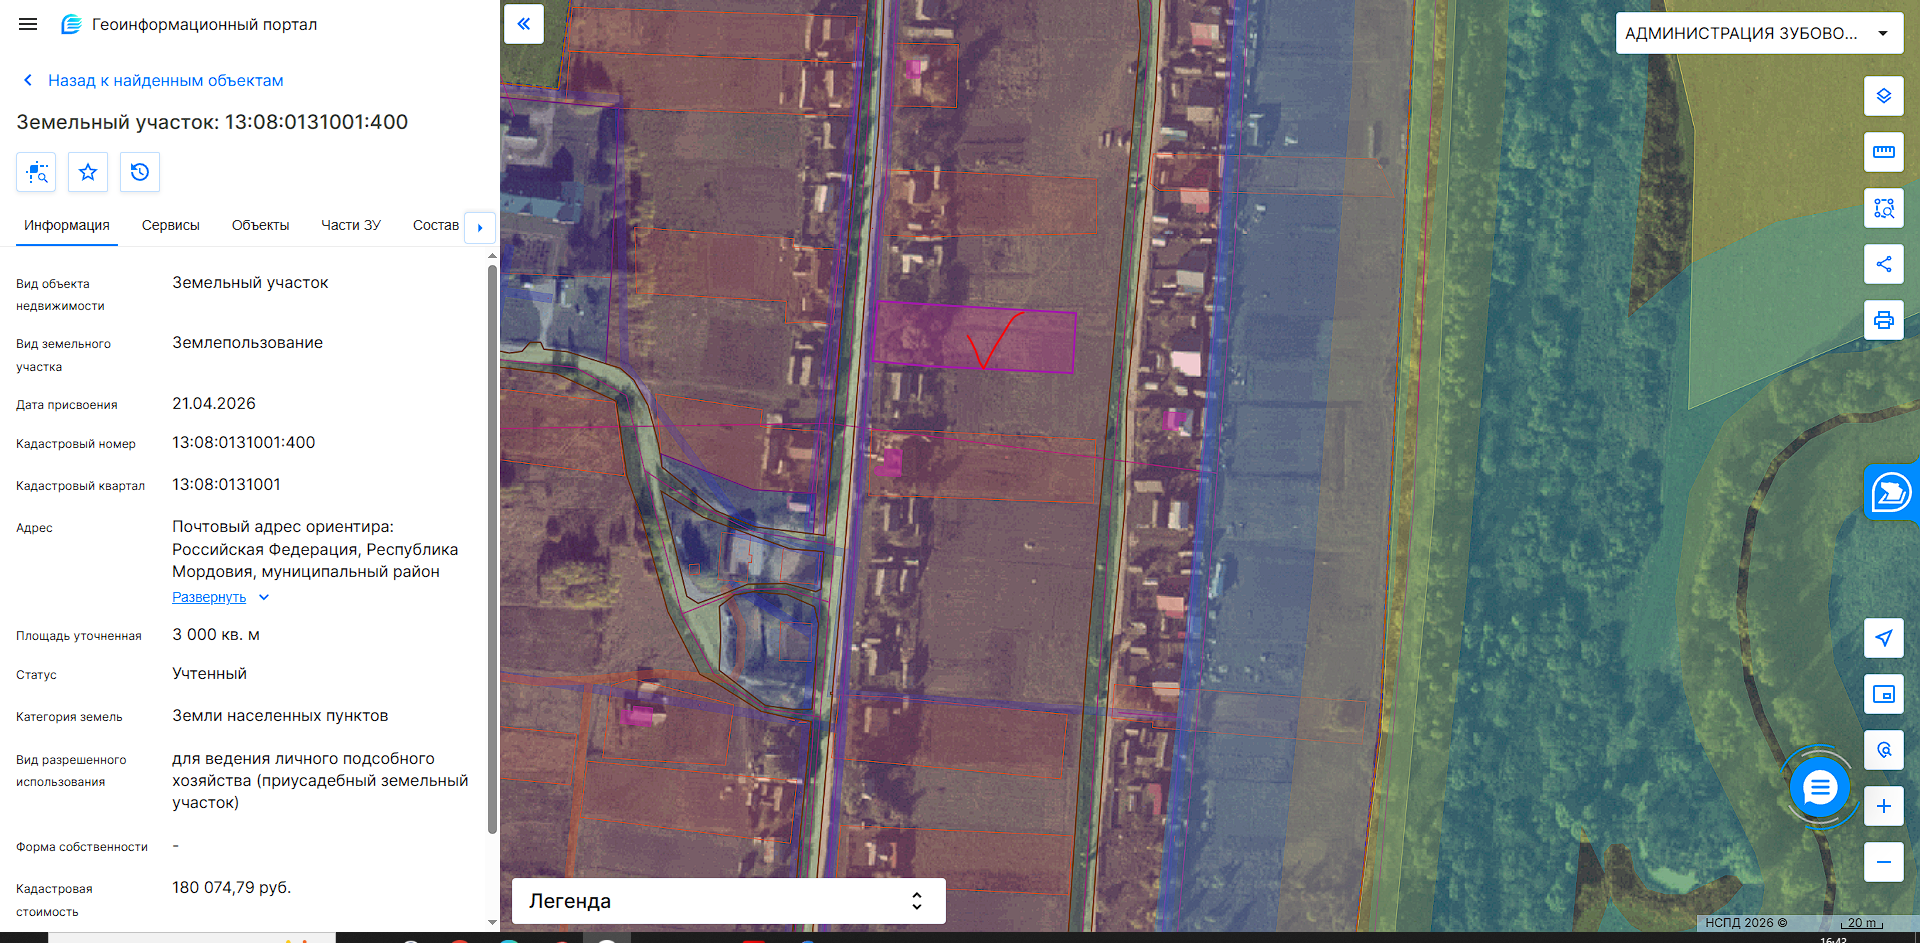Show more tabs with right arrow
The width and height of the screenshot is (1920, 943).
click(480, 227)
